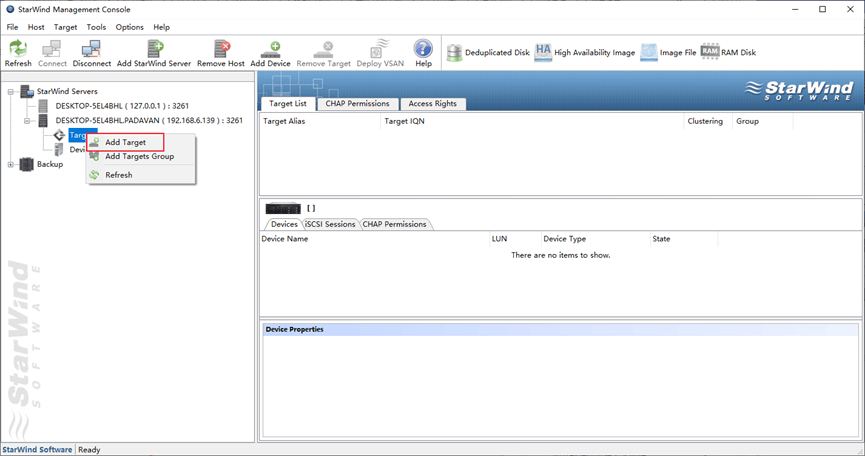This screenshot has width=865, height=456.
Task: Switch to lower CHAP Permissions tab
Action: [394, 224]
